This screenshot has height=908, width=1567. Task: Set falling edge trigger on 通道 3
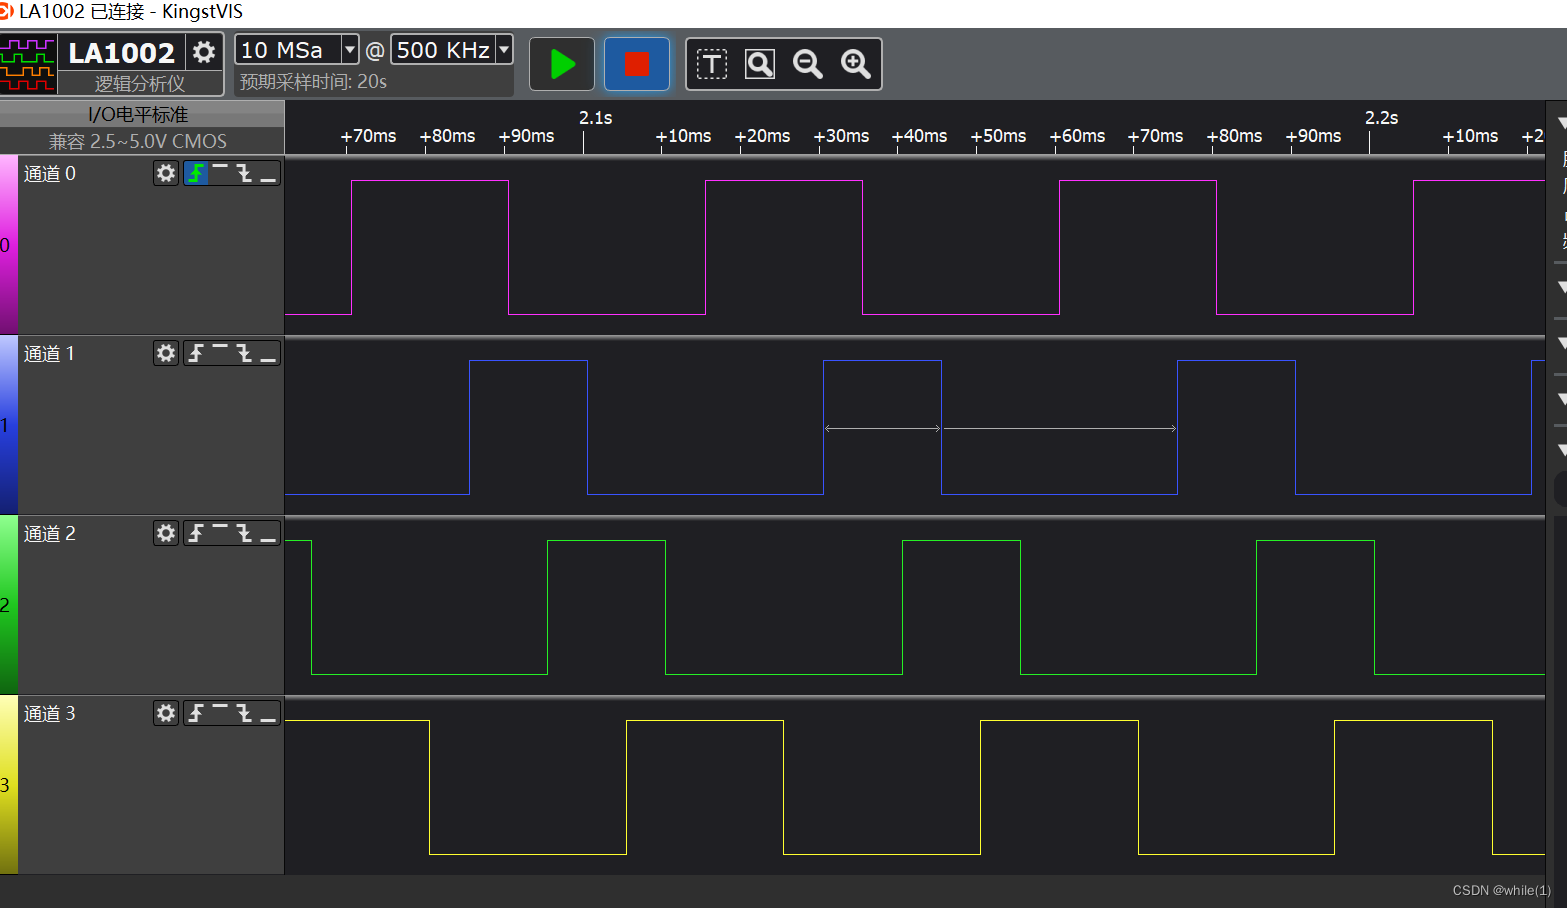[244, 713]
